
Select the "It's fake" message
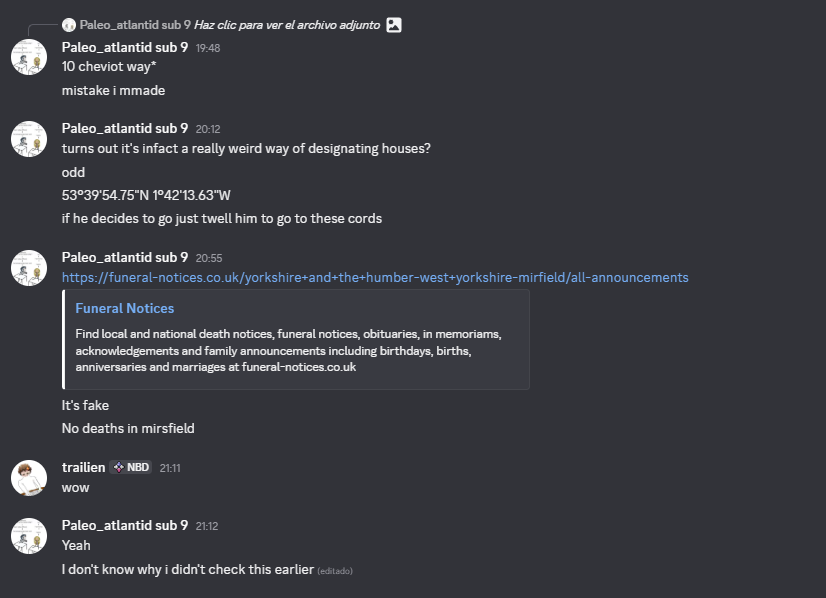85,405
